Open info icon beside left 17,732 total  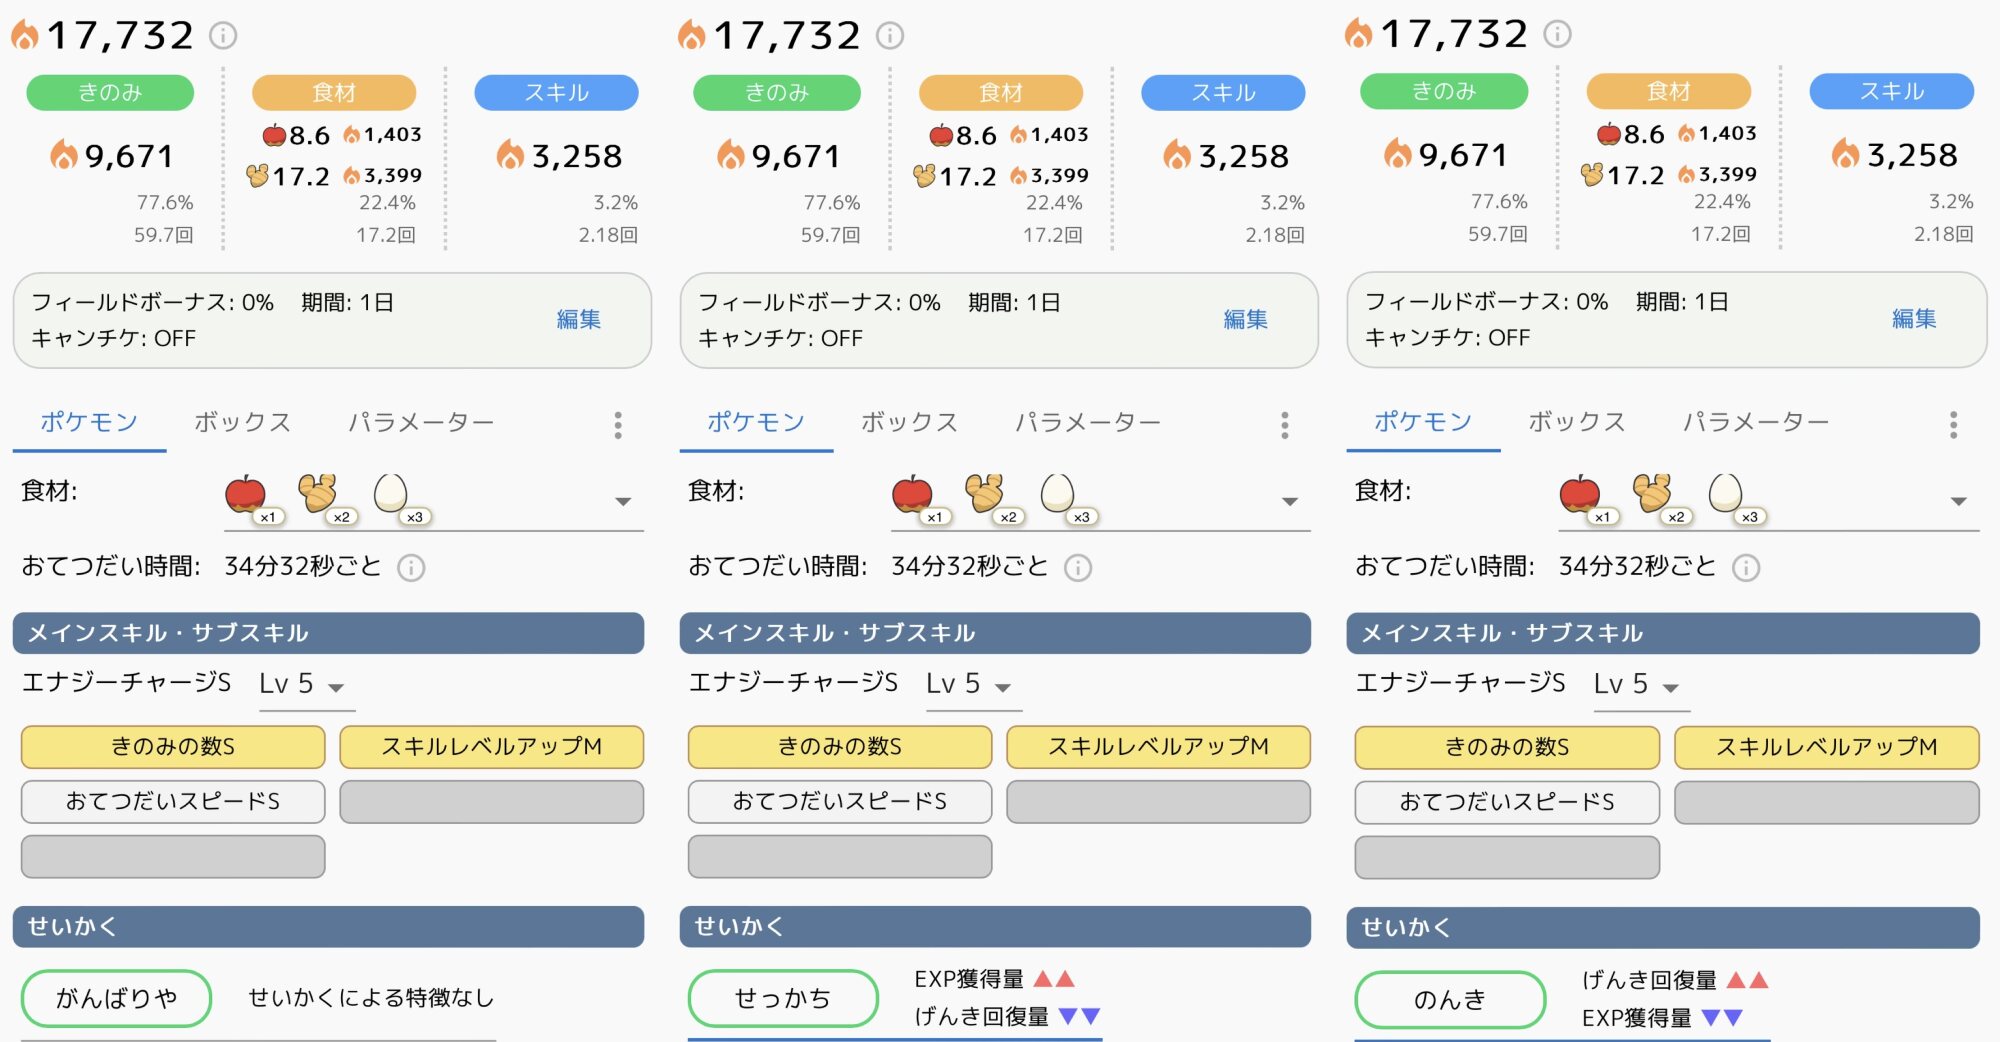pos(223,36)
